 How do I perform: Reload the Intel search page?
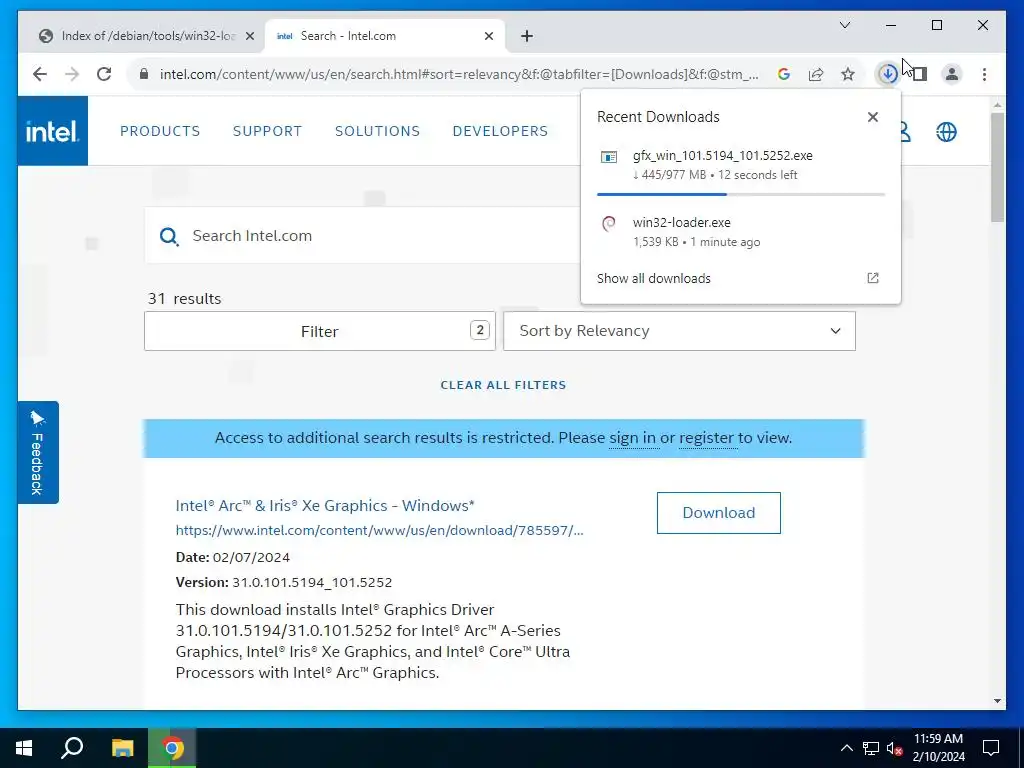pyautogui.click(x=104, y=74)
